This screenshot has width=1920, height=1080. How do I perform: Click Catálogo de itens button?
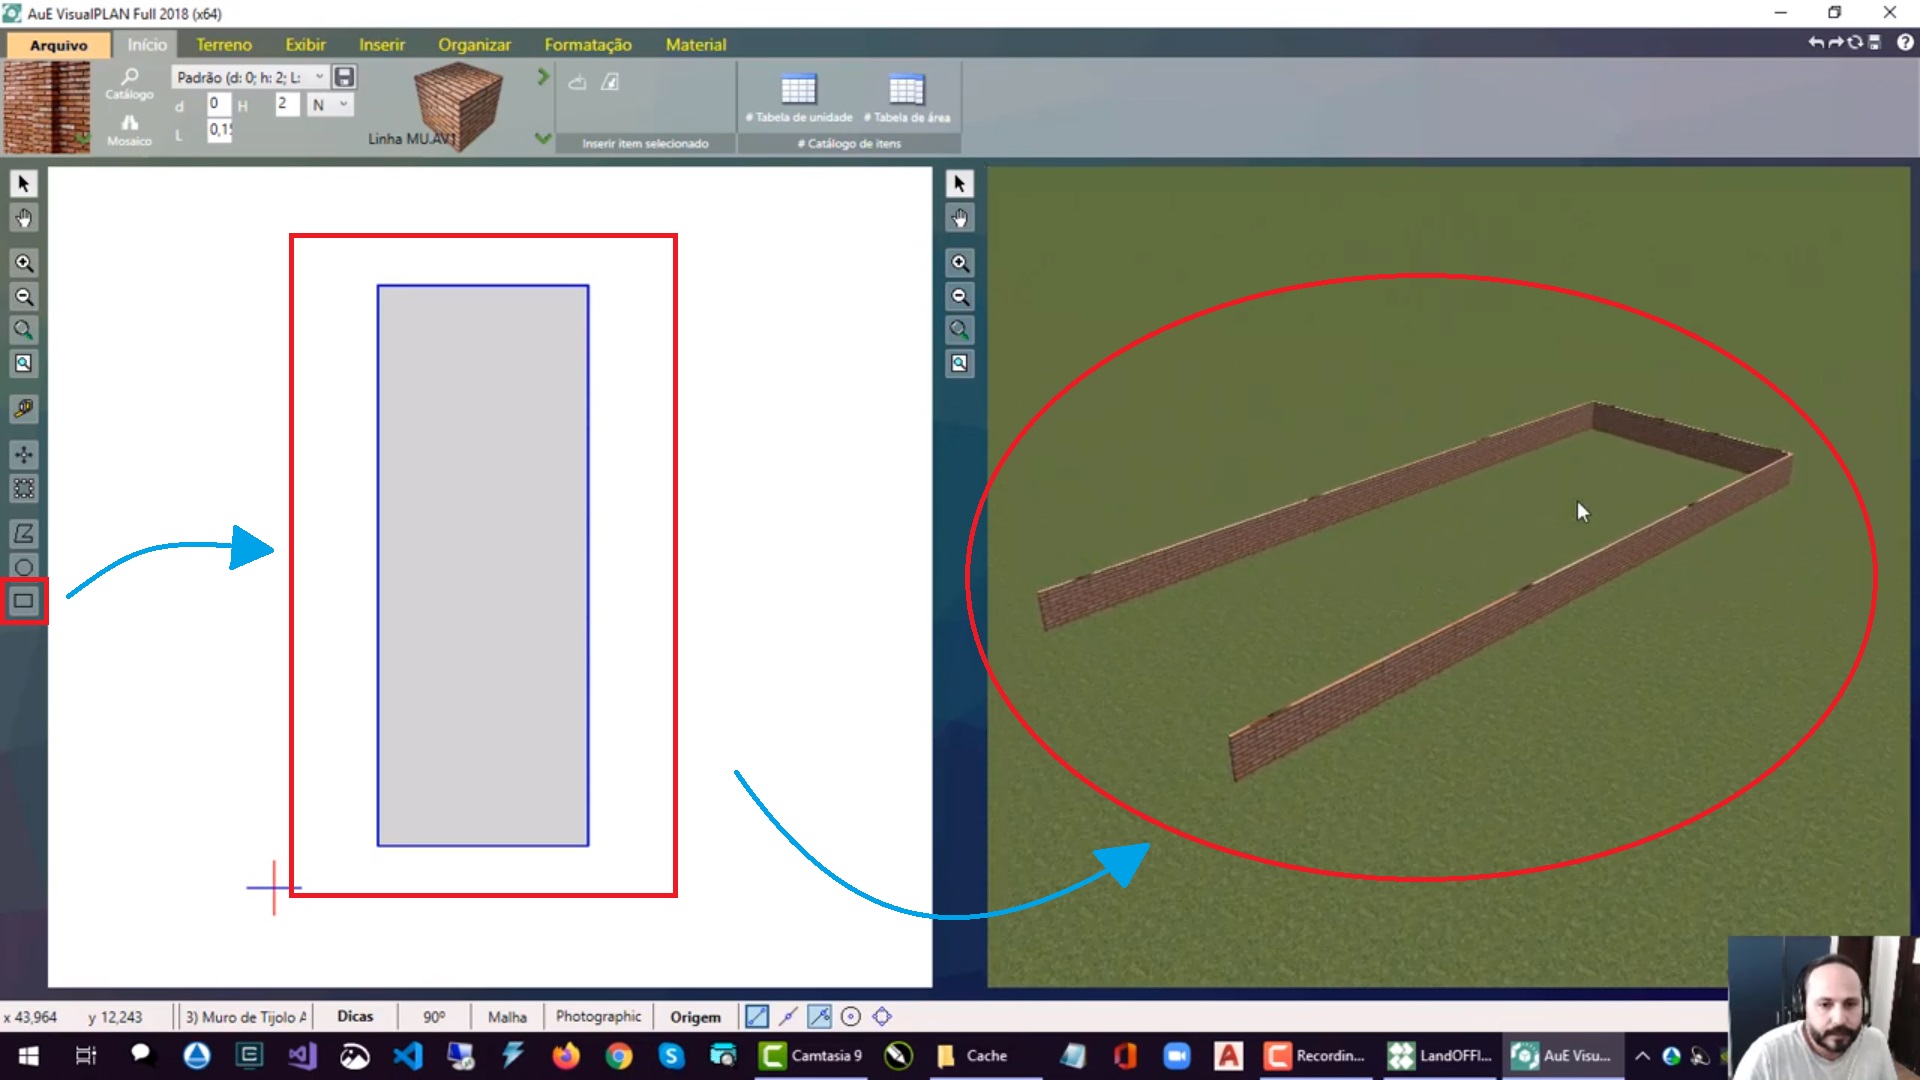coord(851,142)
